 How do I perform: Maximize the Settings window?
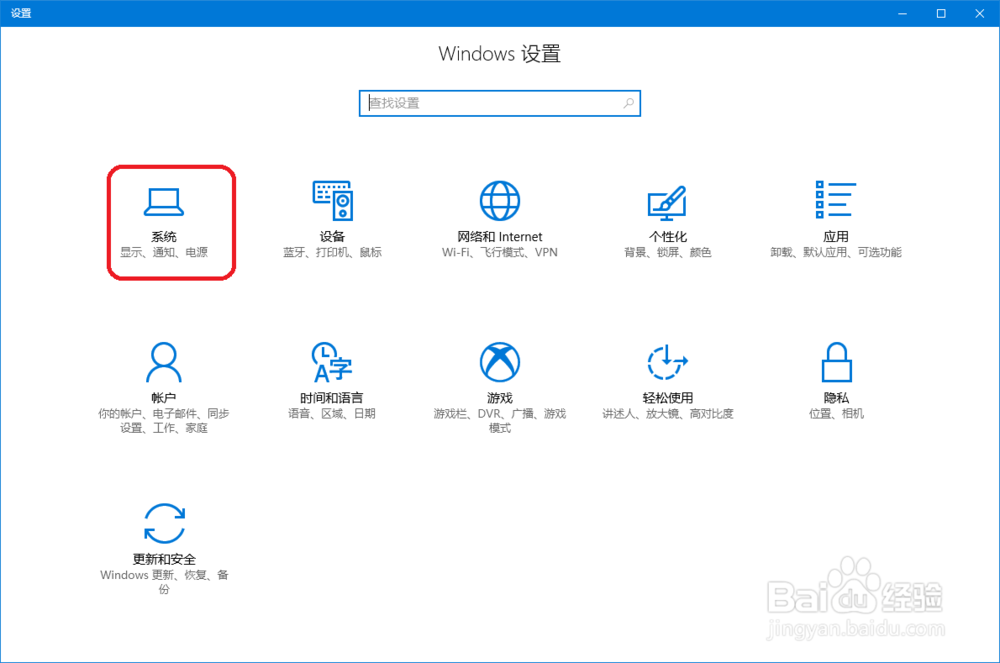click(940, 13)
